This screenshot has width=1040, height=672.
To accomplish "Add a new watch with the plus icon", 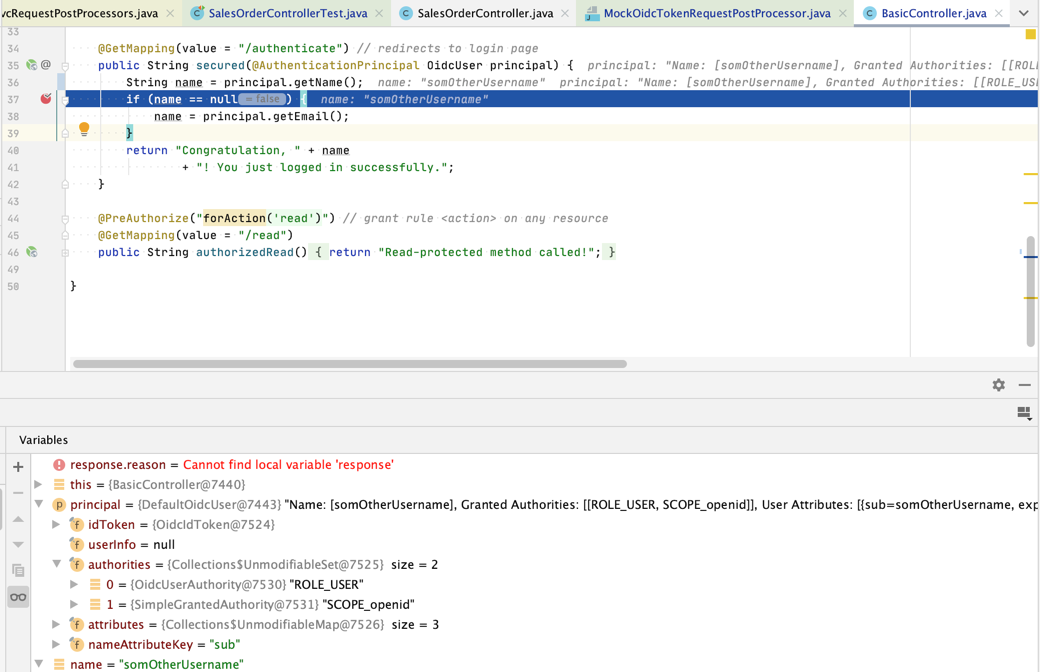I will point(18,466).
